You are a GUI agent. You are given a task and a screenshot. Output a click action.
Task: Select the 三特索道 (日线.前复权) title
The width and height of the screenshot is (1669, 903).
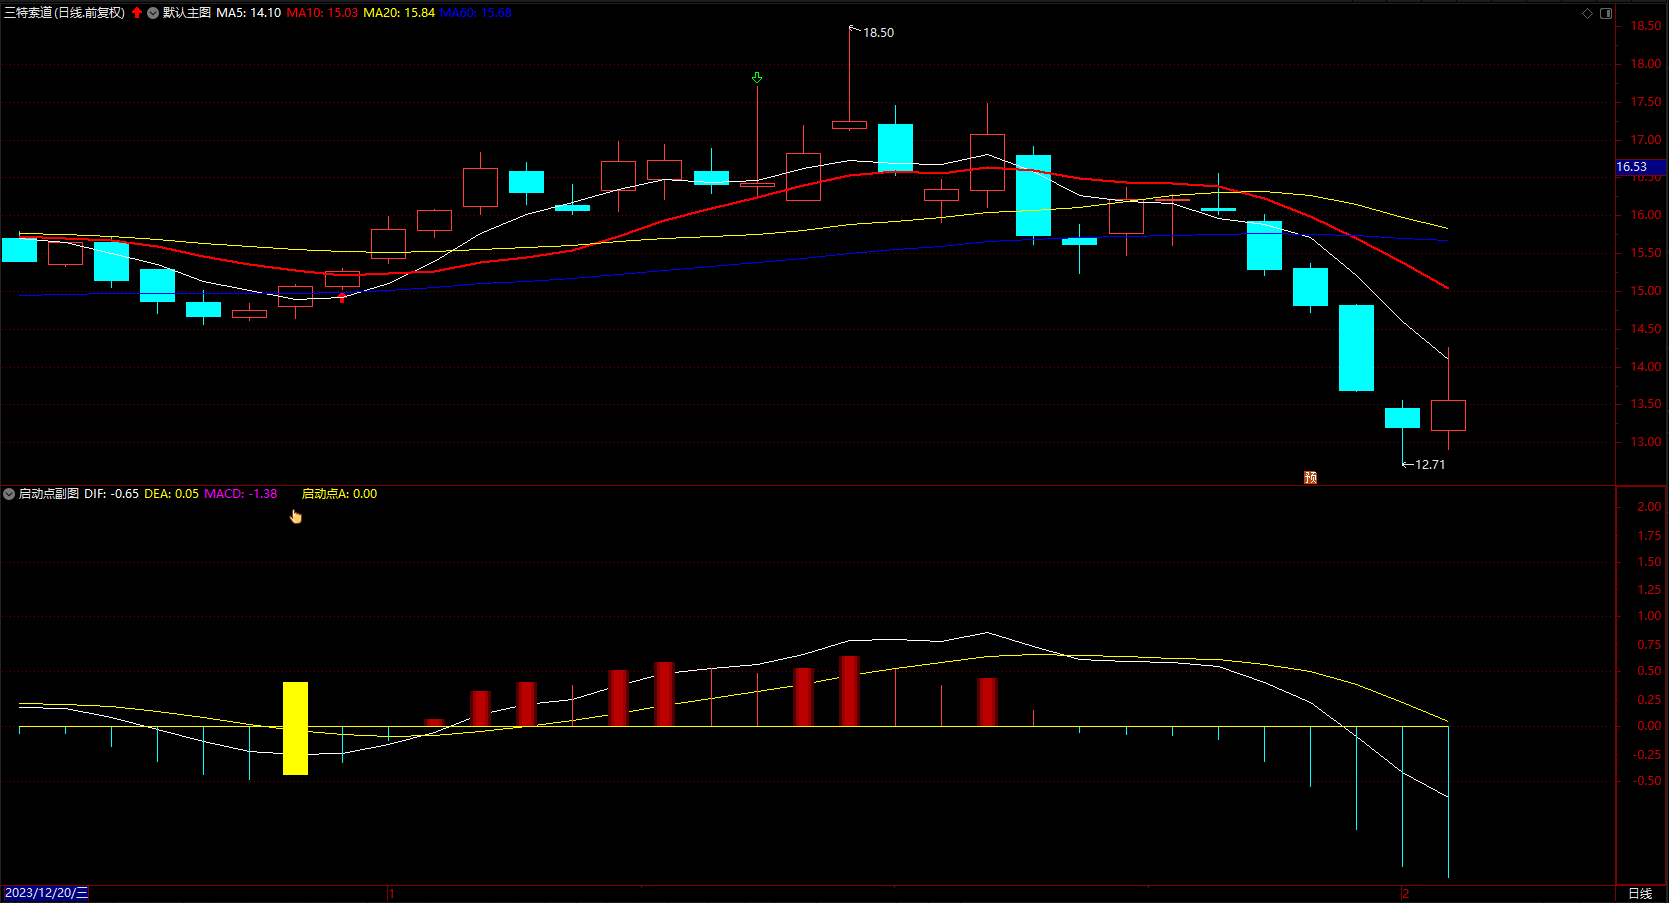(65, 13)
